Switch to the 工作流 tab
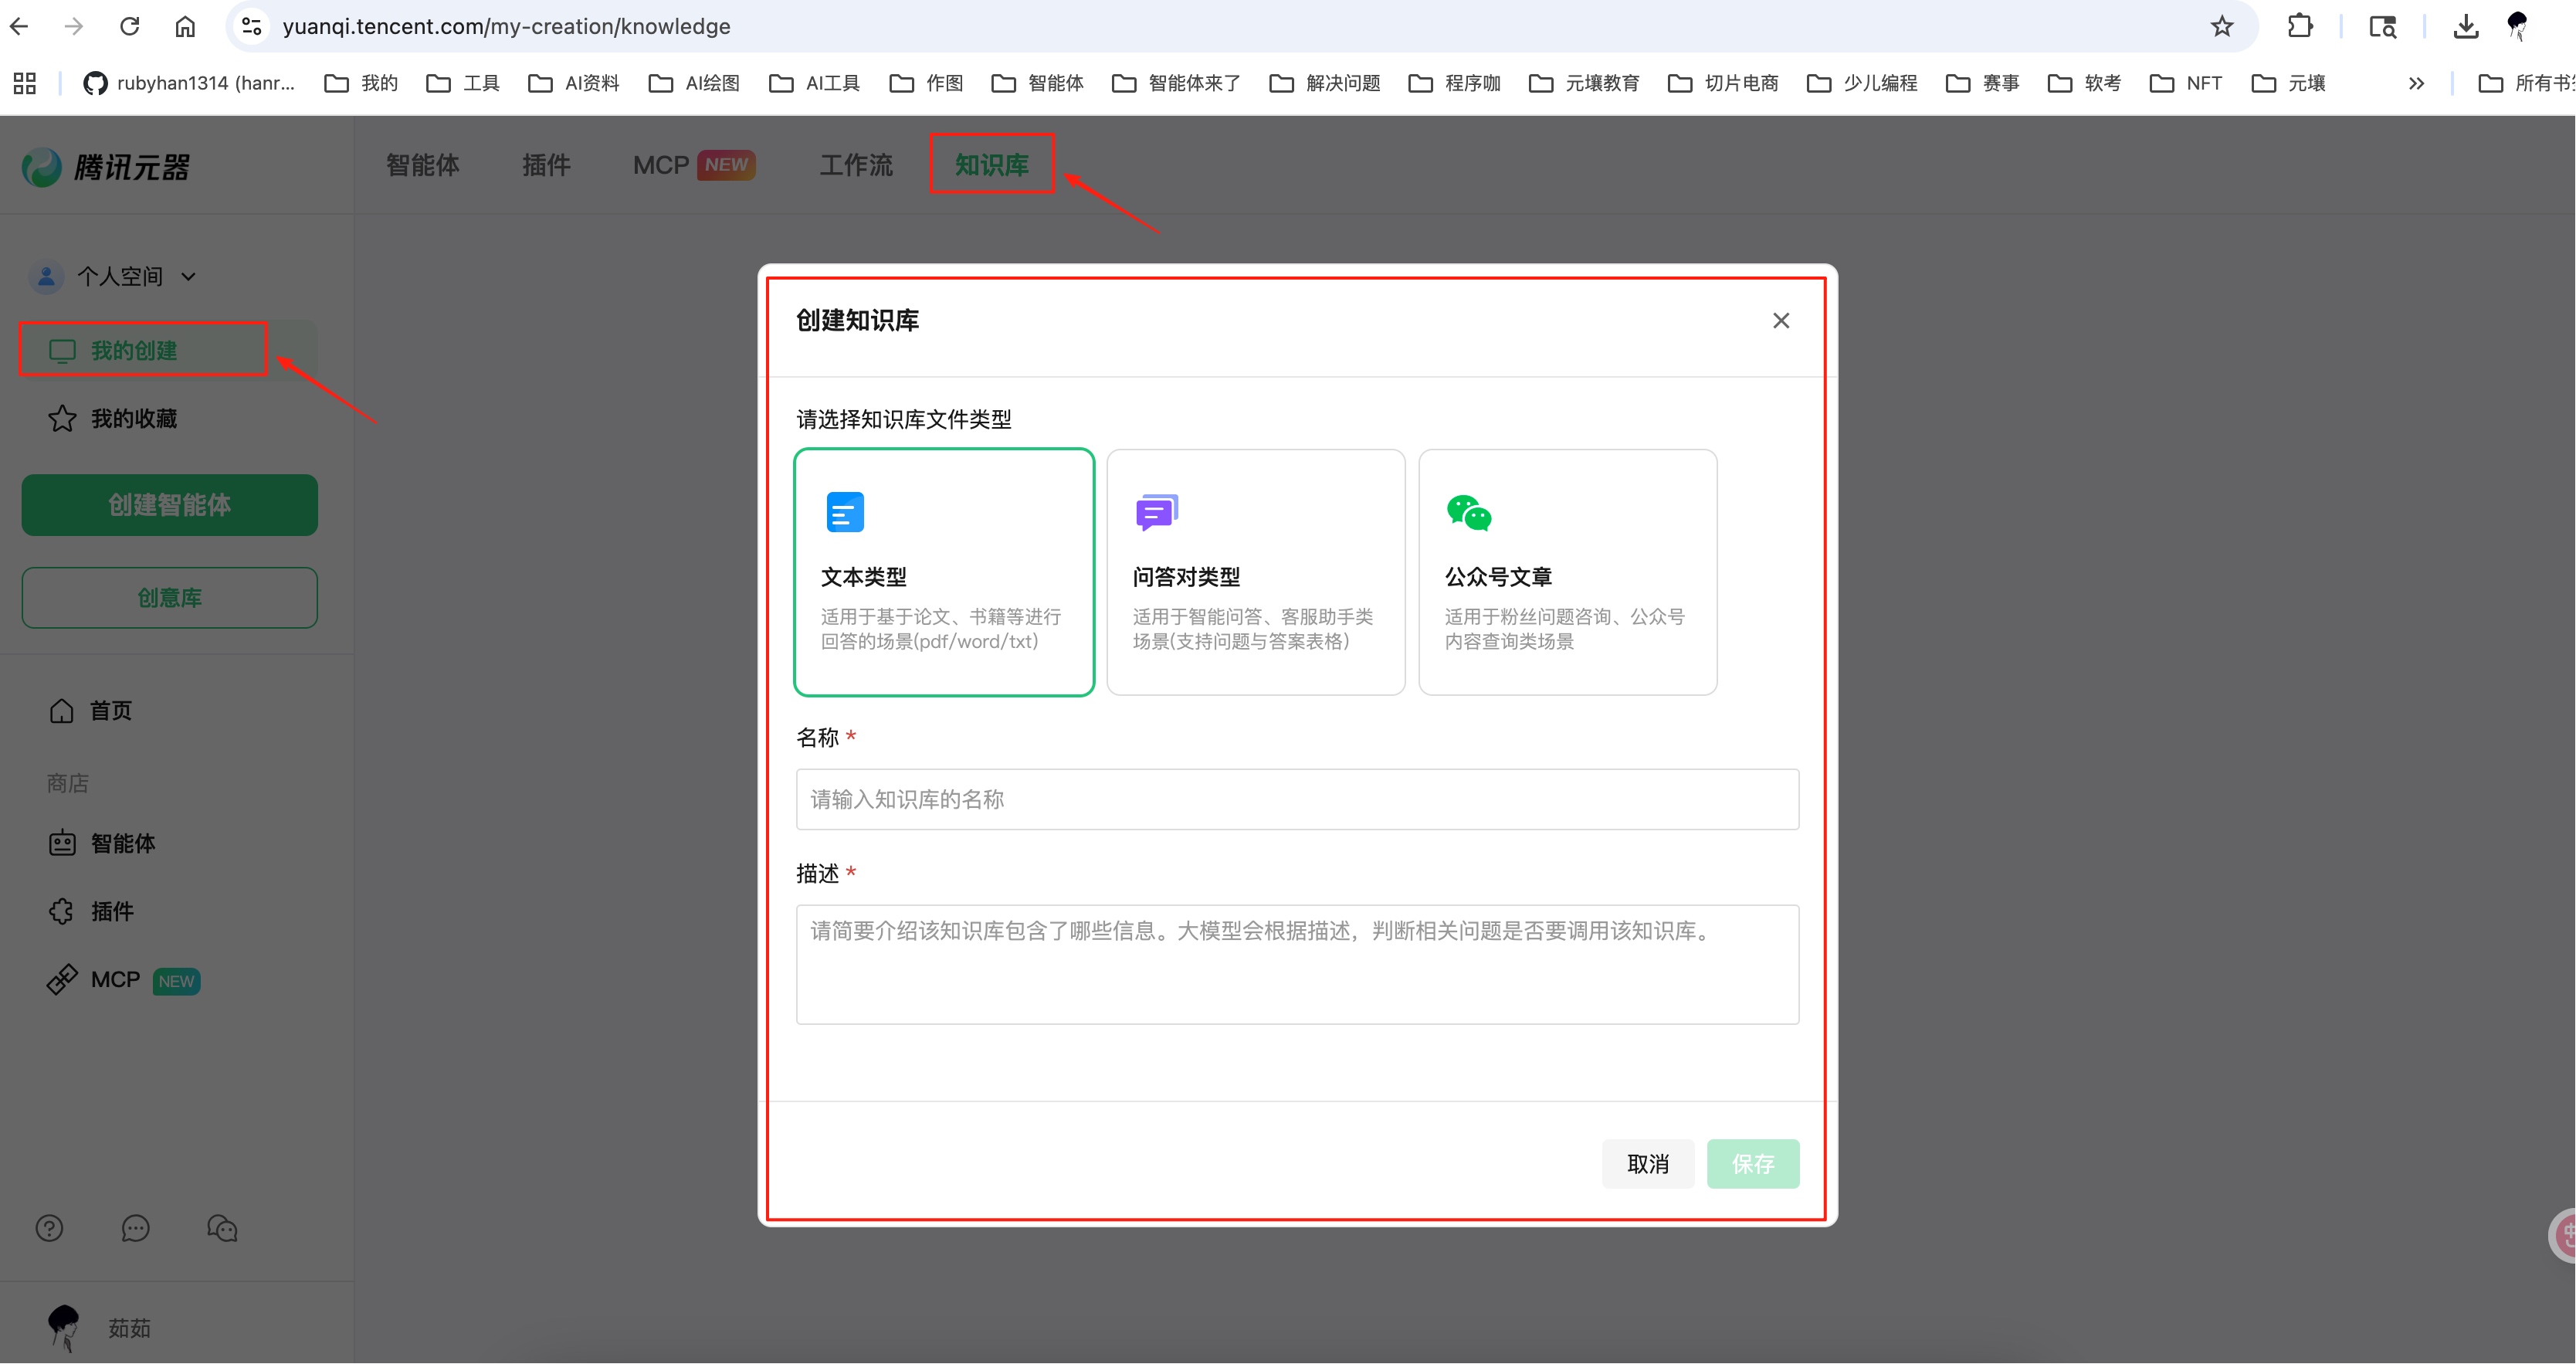Screen dimensions: 2576x1364 (x=855, y=165)
